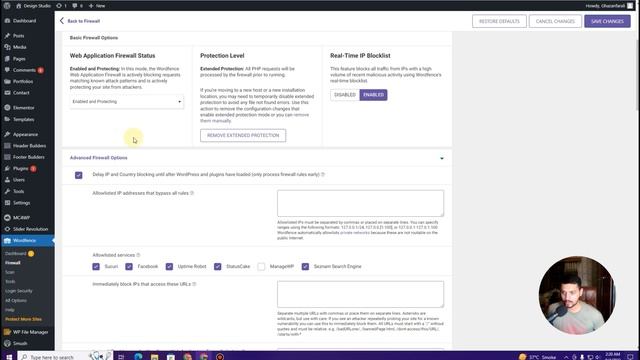Open Comments sidebar icon with red badge
The width and height of the screenshot is (640, 360).
7,70
